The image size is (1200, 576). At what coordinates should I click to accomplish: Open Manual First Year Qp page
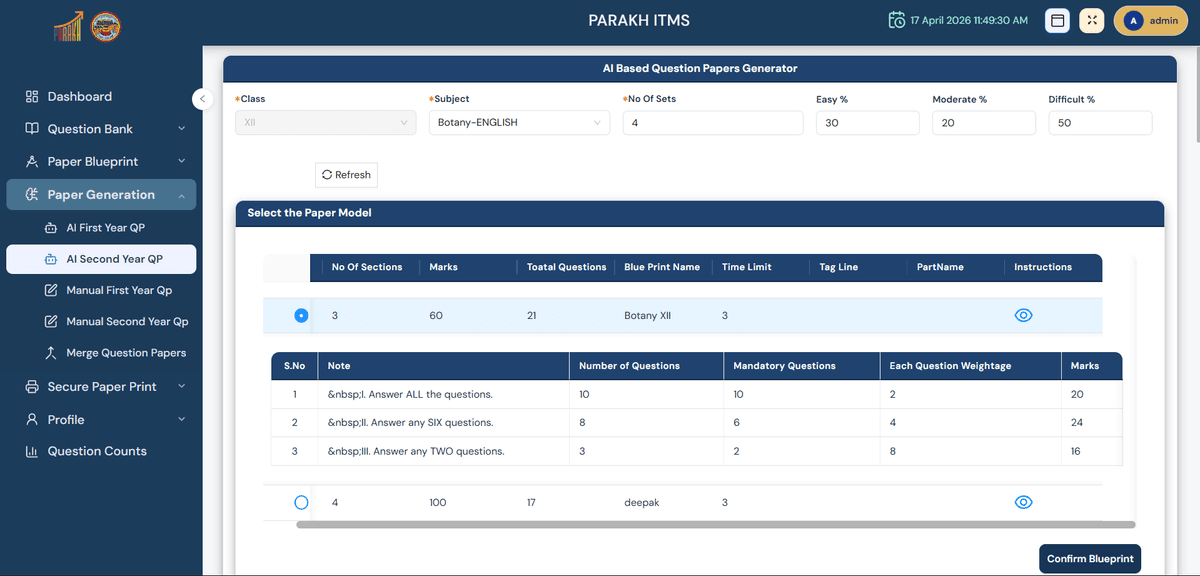click(118, 290)
